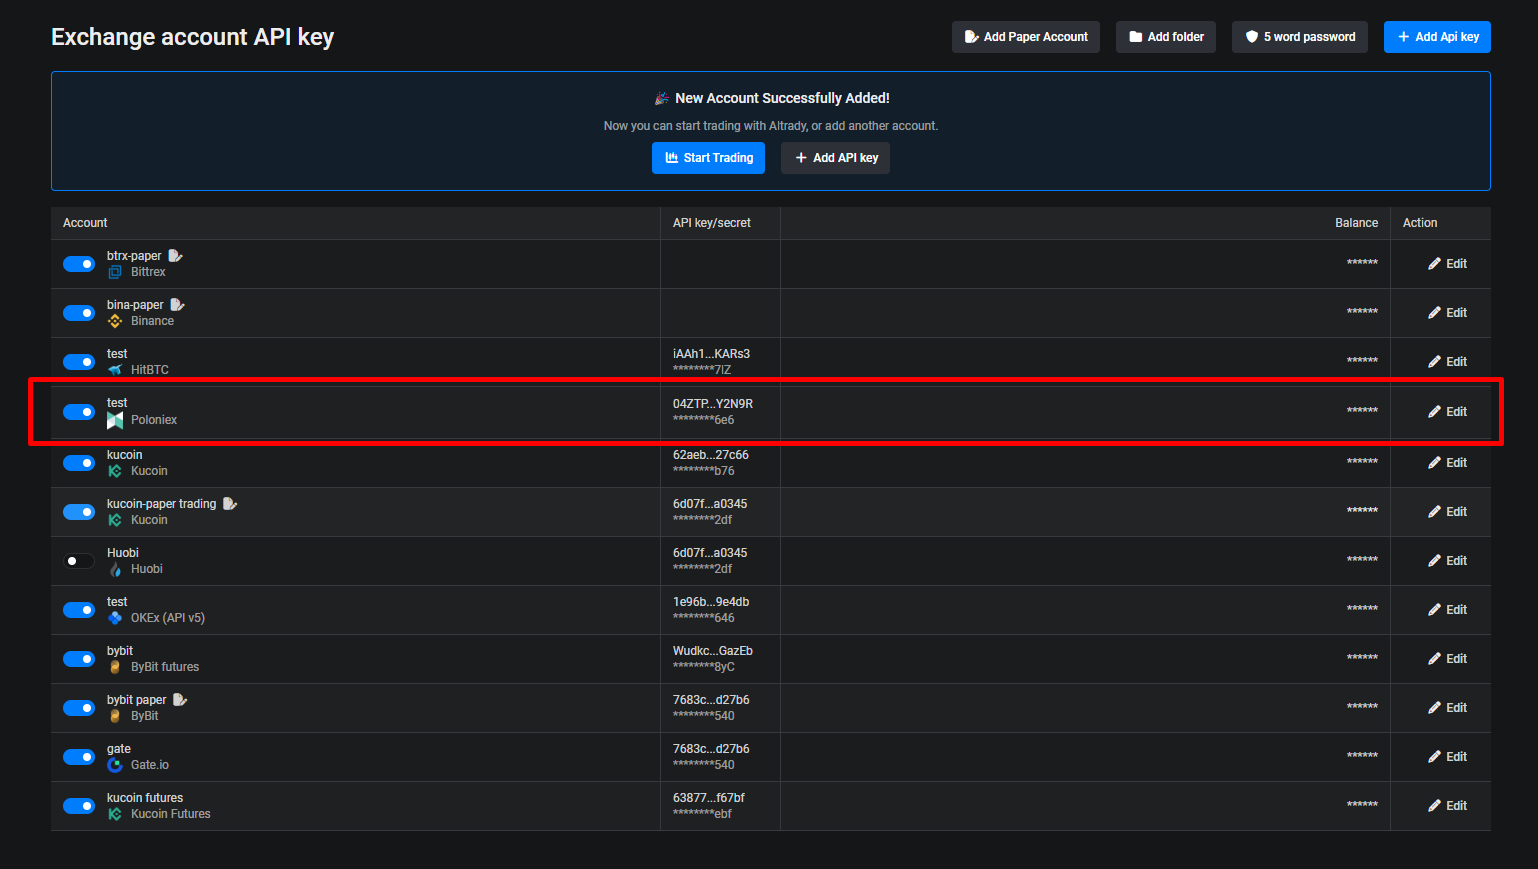This screenshot has height=869, width=1538.
Task: Toggle the kucoin futures account switch
Action: click(x=79, y=806)
